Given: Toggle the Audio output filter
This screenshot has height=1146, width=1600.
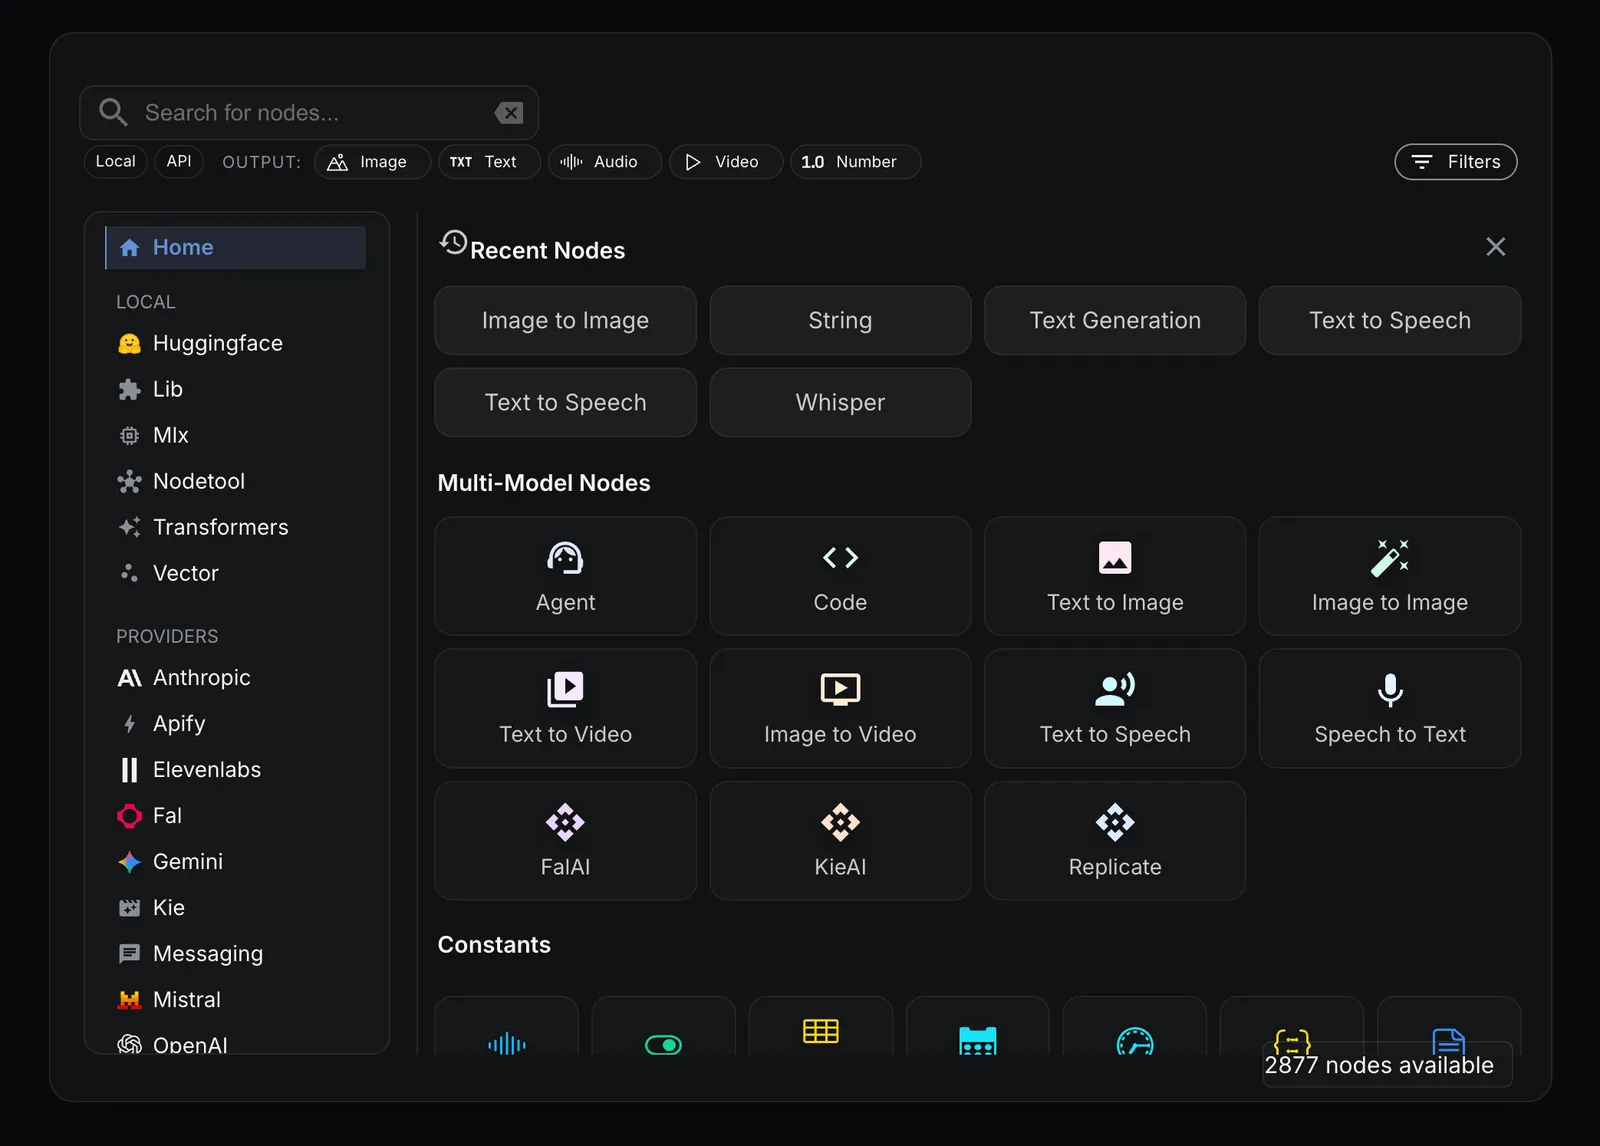Looking at the screenshot, I should (604, 162).
